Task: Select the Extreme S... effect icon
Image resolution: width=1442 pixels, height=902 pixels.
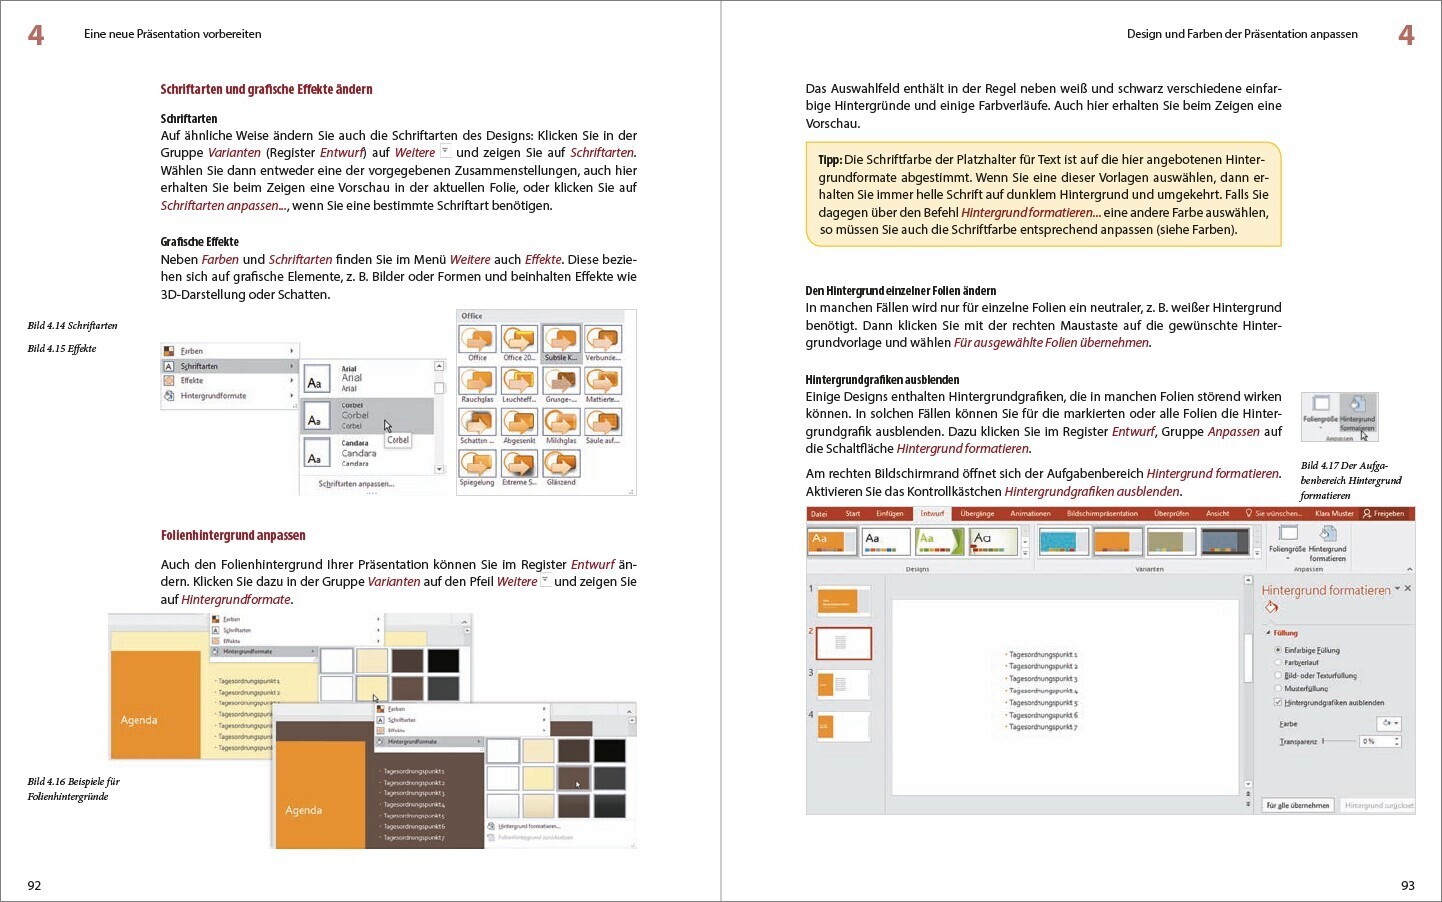Action: pyautogui.click(x=519, y=468)
